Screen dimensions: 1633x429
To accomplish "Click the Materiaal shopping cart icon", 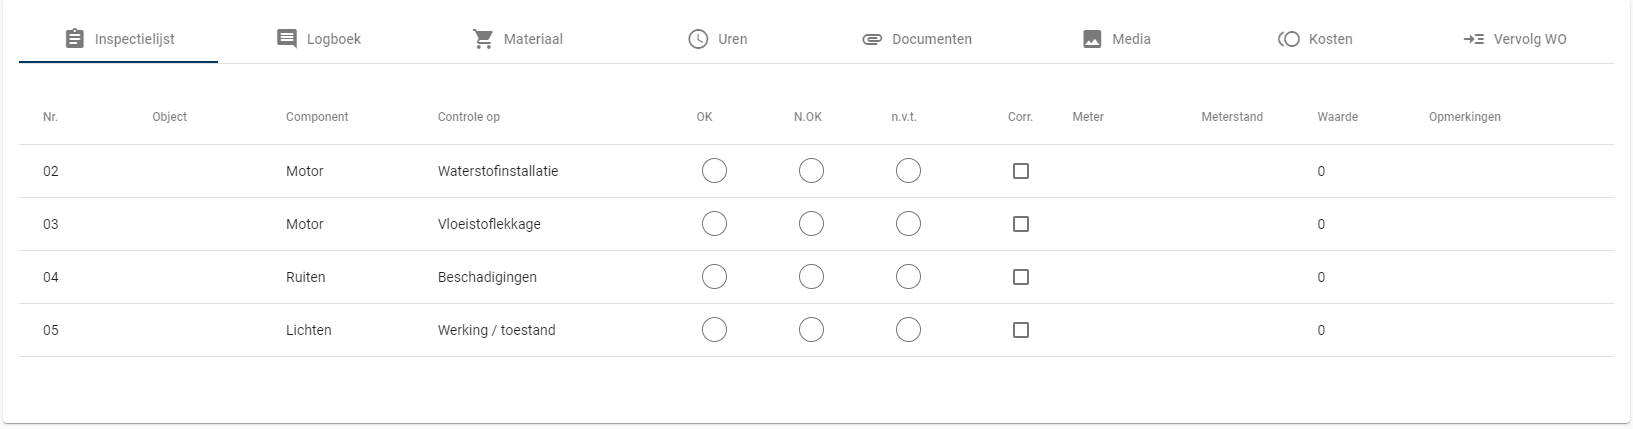I will tap(483, 39).
